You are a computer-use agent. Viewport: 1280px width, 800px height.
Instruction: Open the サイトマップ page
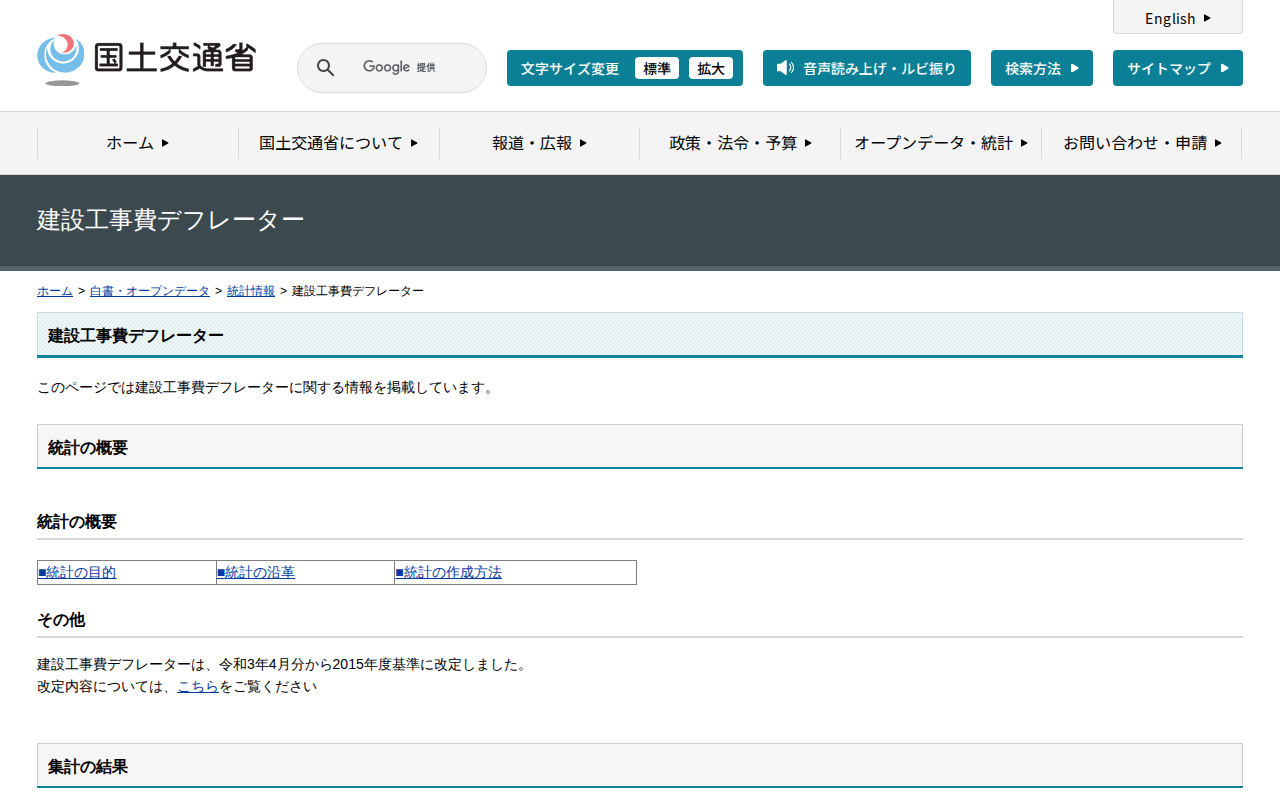tap(1177, 68)
